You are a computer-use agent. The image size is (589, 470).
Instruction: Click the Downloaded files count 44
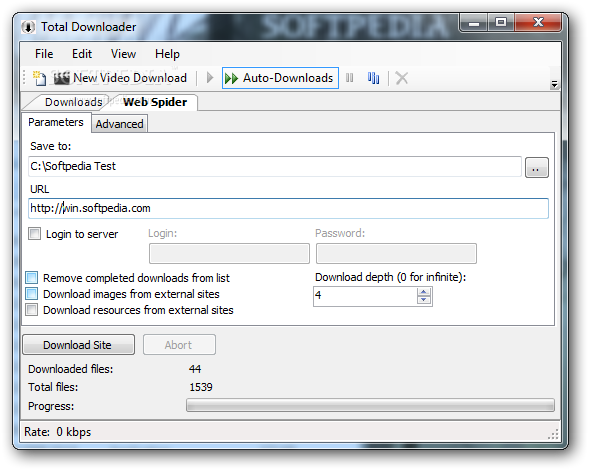195,369
